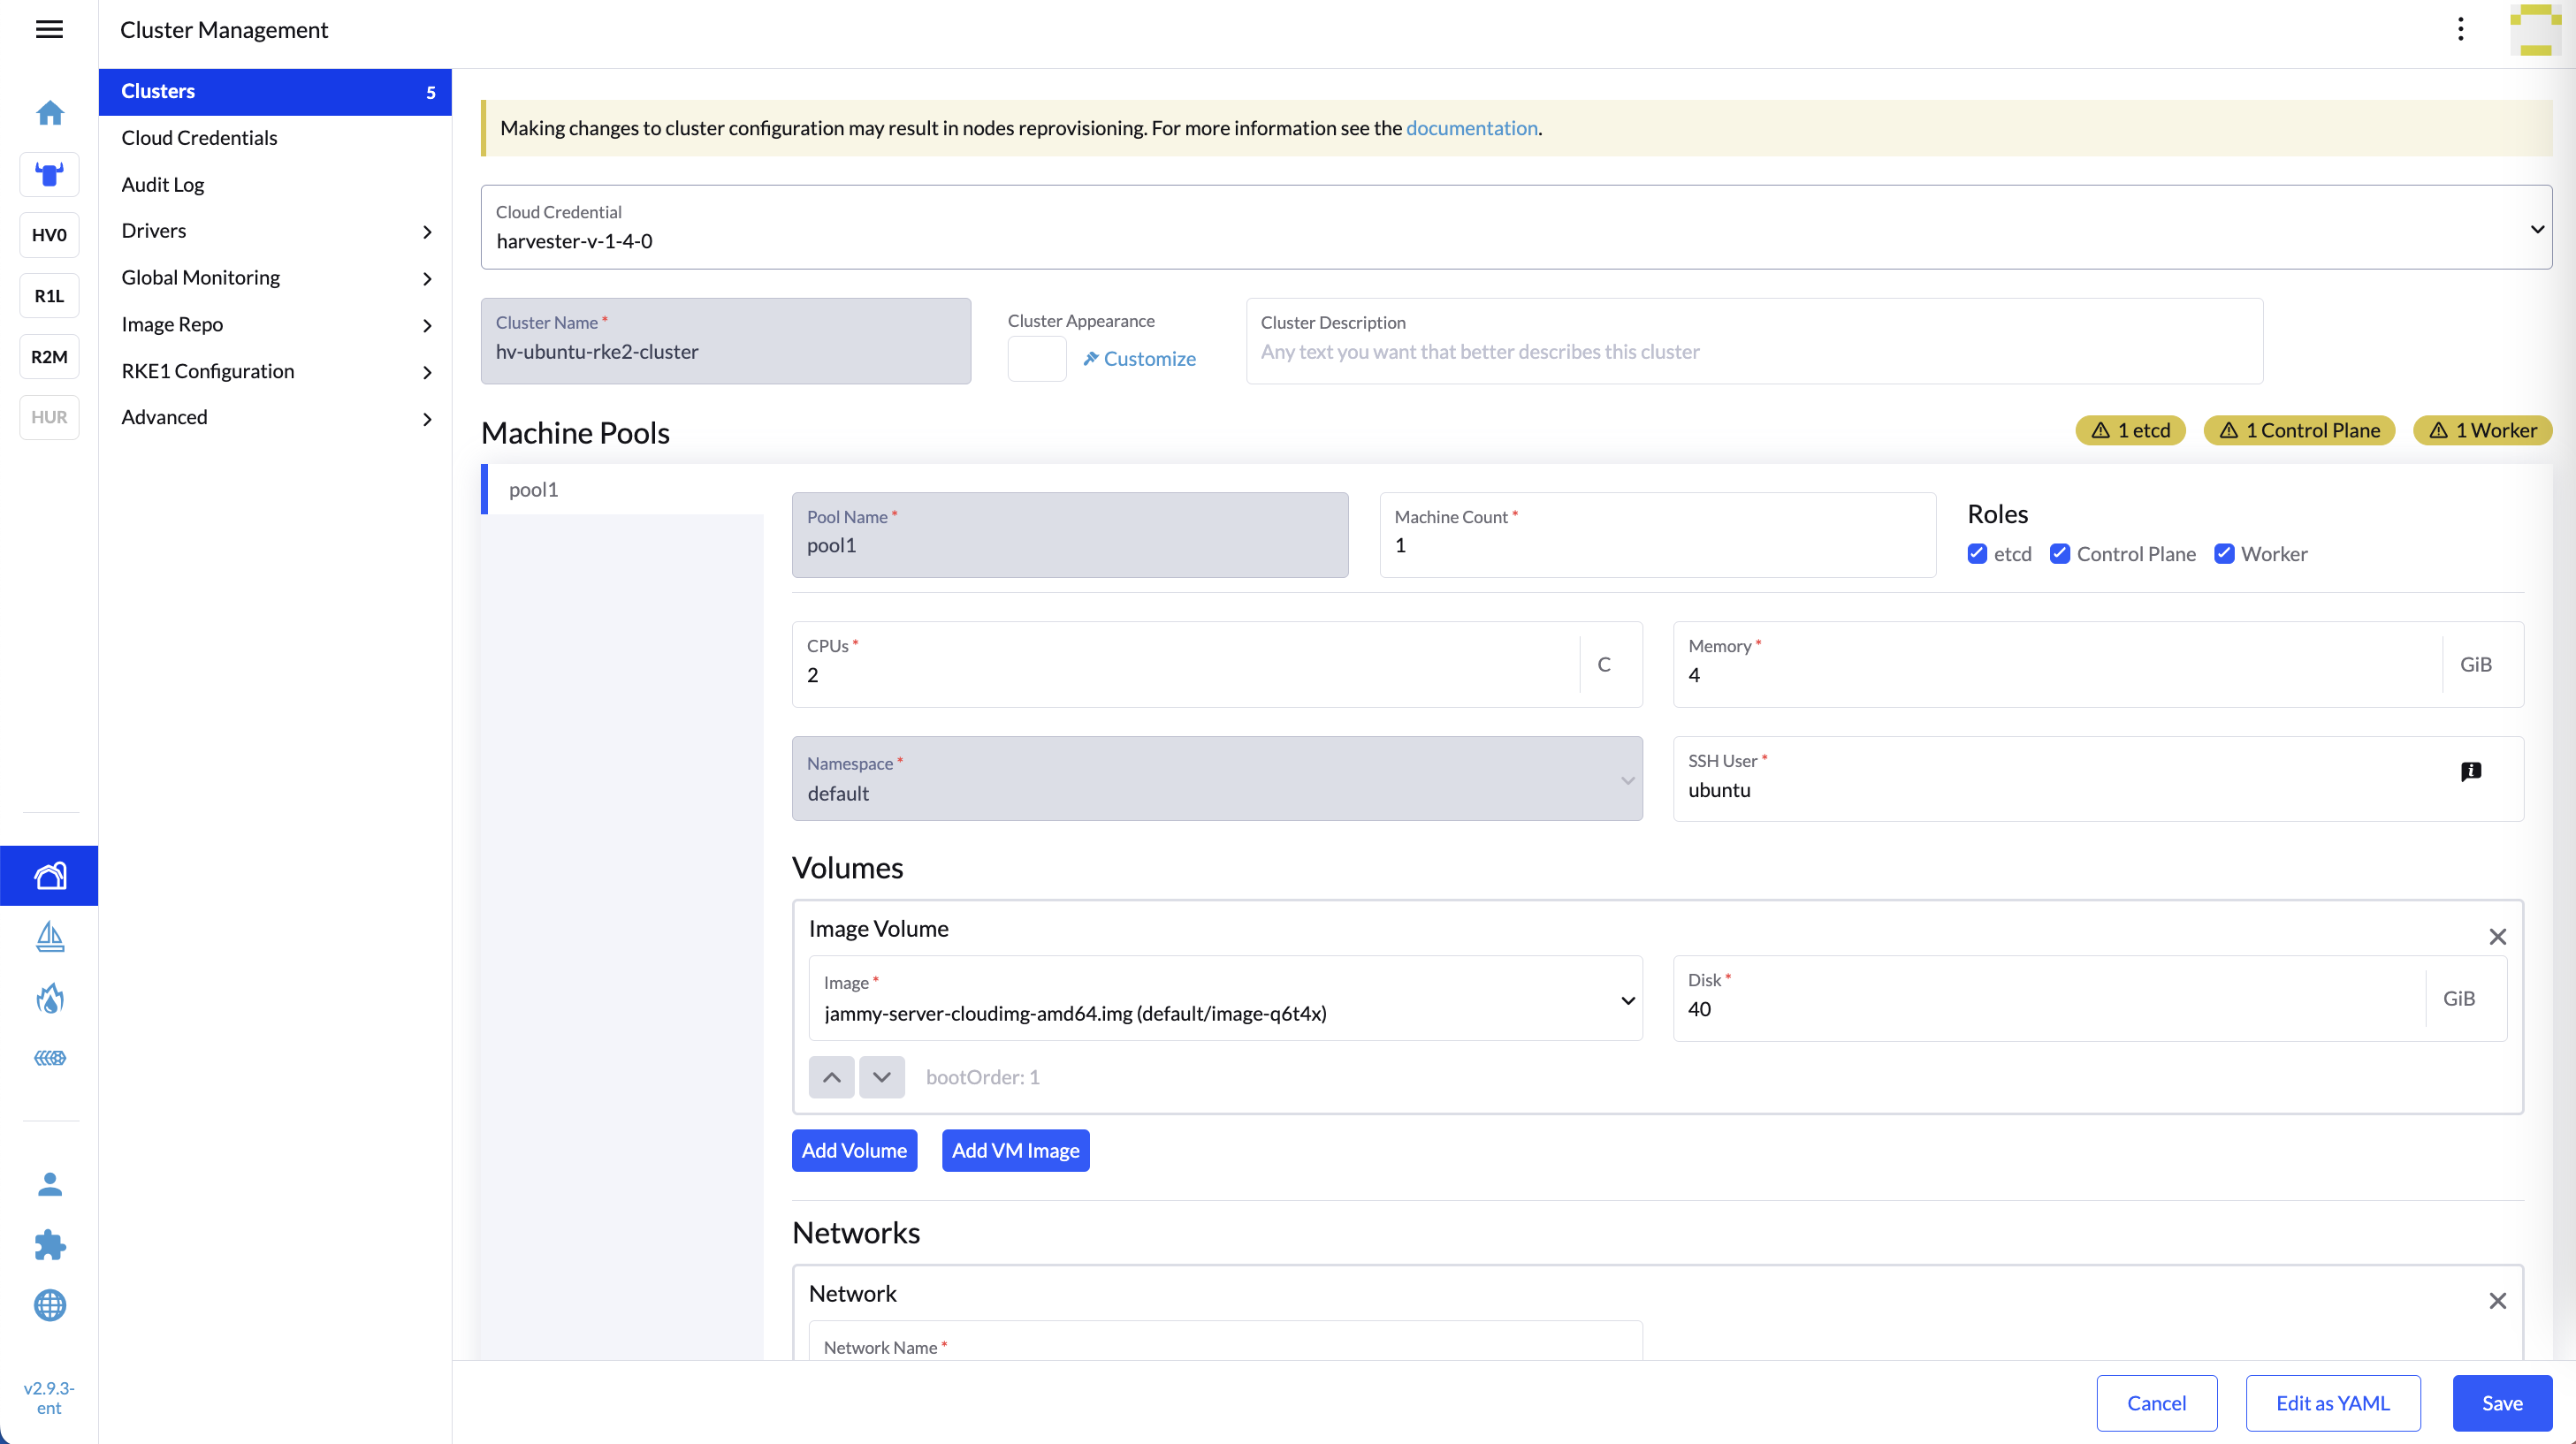Open the hamburger navigation menu
Screen dimensions: 2576x1444
point(49,29)
